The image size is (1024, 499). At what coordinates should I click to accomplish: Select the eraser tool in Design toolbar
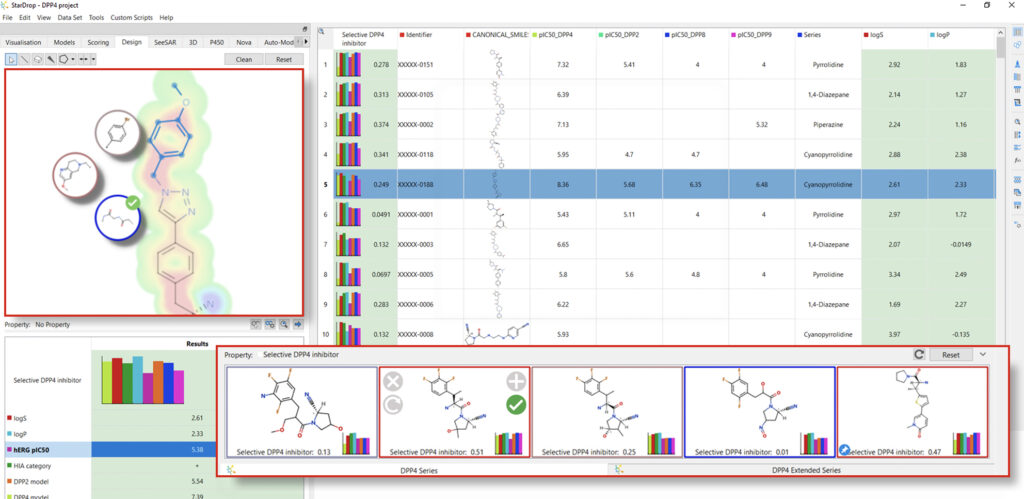point(37,60)
